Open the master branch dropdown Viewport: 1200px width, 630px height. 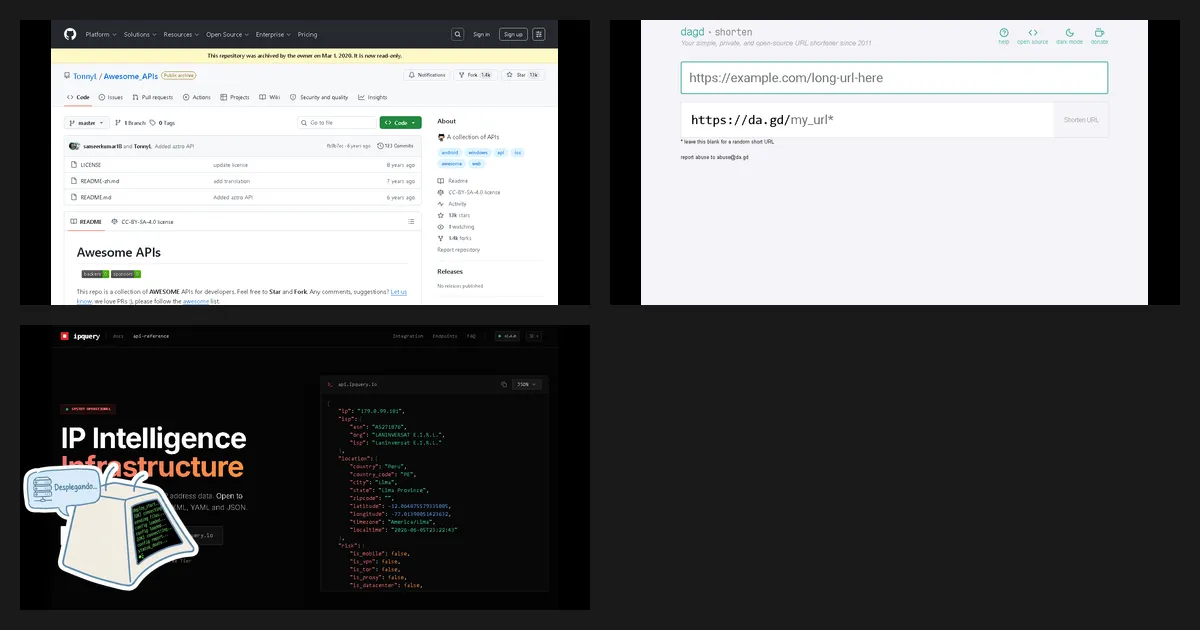87,123
